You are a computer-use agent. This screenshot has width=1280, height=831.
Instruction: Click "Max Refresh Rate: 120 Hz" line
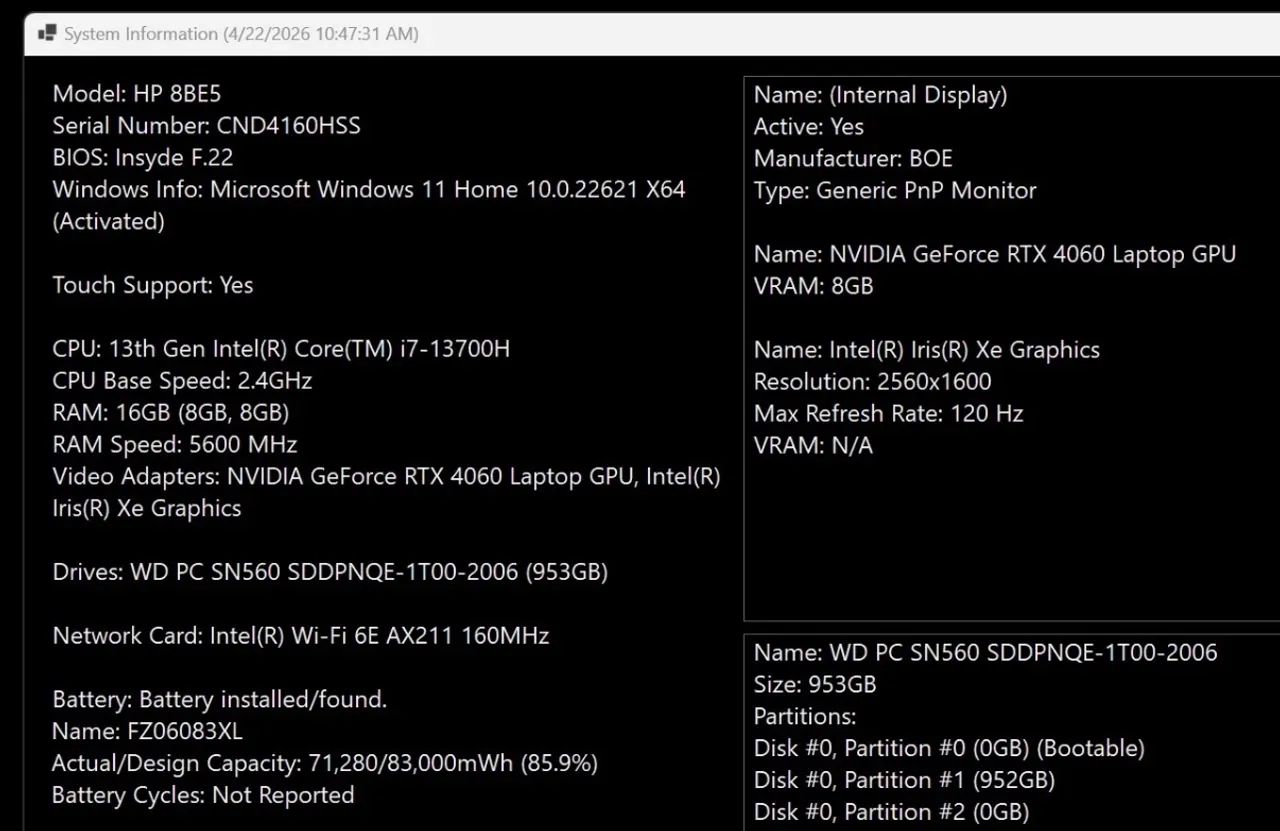coord(888,414)
